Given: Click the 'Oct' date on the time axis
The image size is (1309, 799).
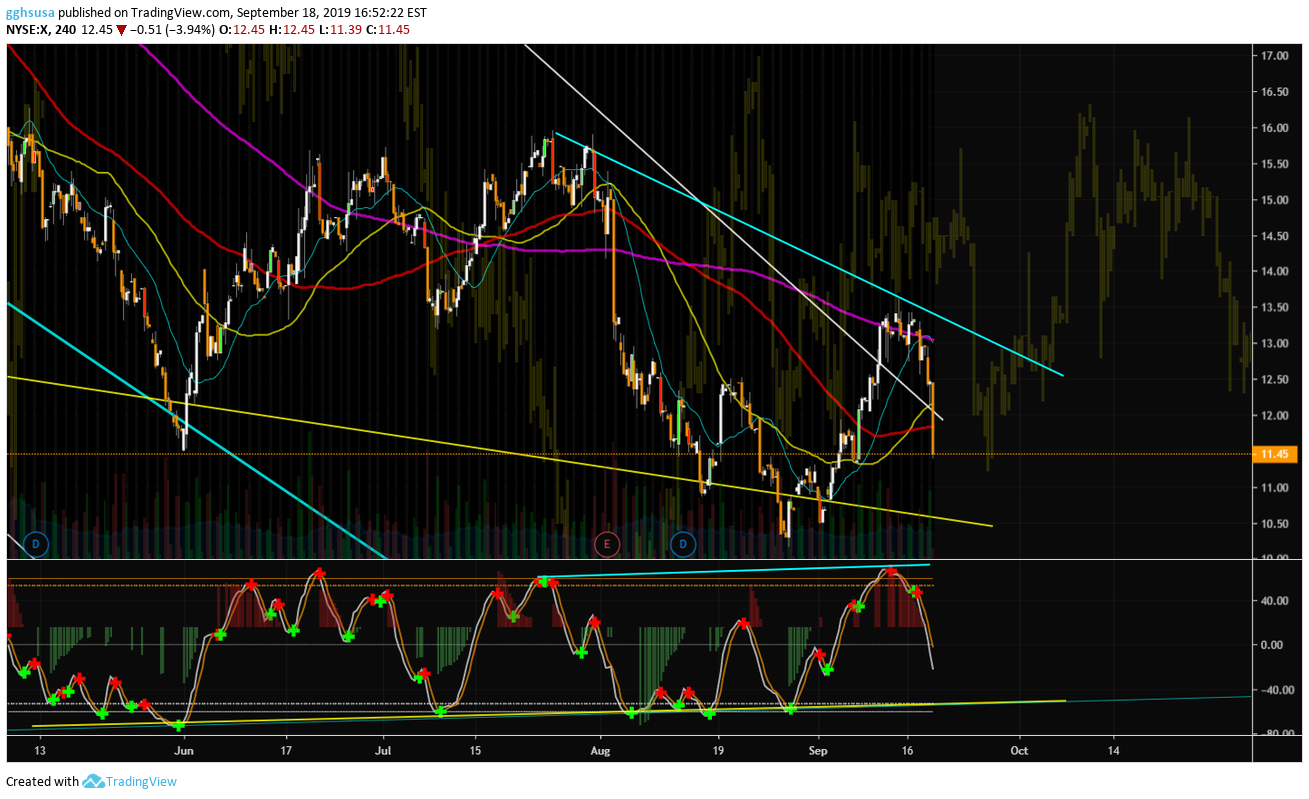Looking at the screenshot, I should click(x=1019, y=749).
